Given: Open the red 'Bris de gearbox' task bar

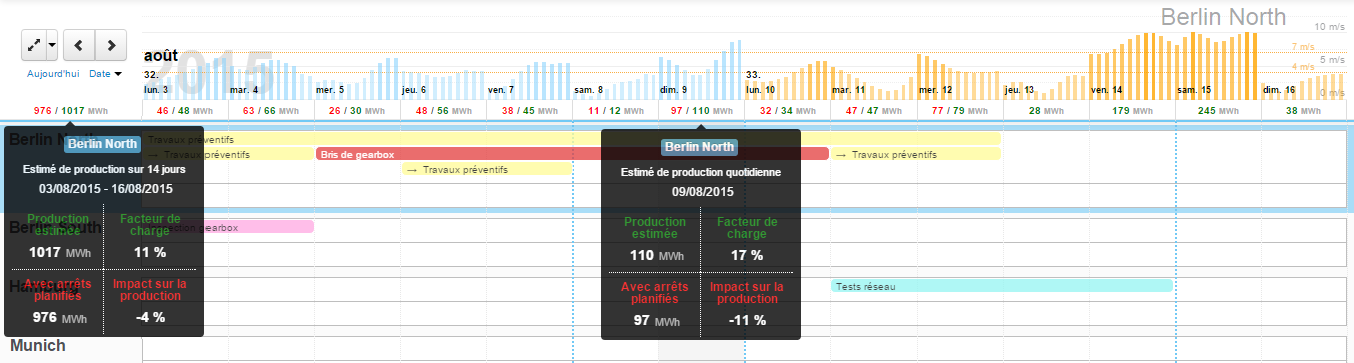Looking at the screenshot, I should tap(572, 154).
